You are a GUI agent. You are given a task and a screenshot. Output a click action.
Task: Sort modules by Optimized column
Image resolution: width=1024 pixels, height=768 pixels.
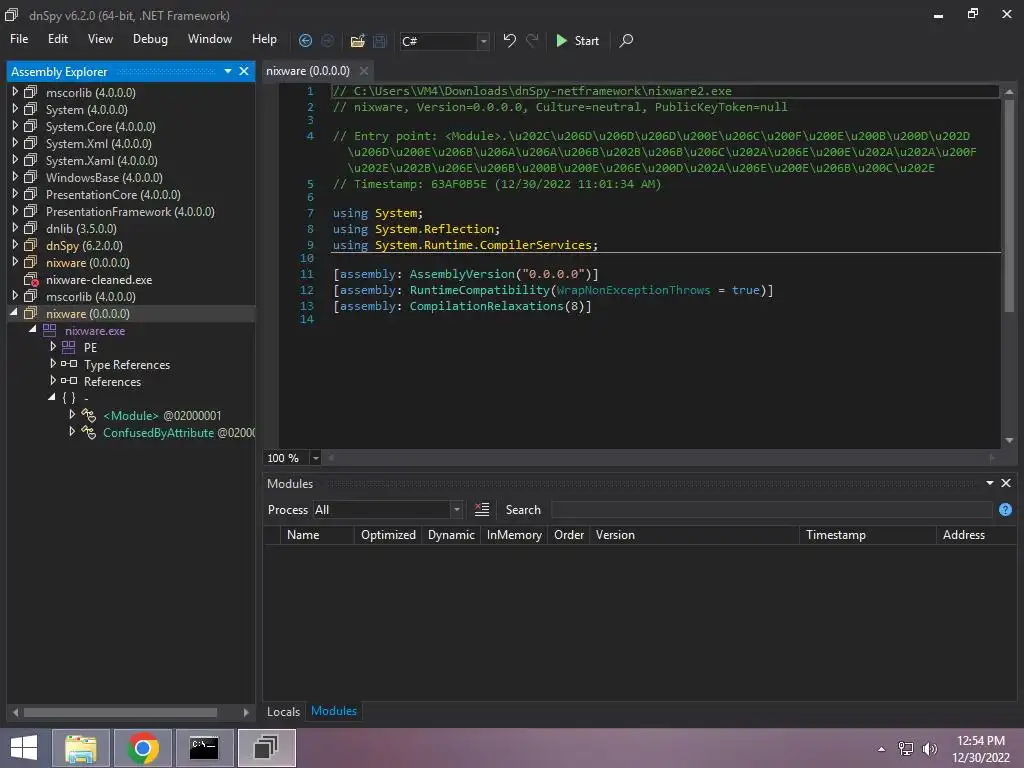point(388,535)
